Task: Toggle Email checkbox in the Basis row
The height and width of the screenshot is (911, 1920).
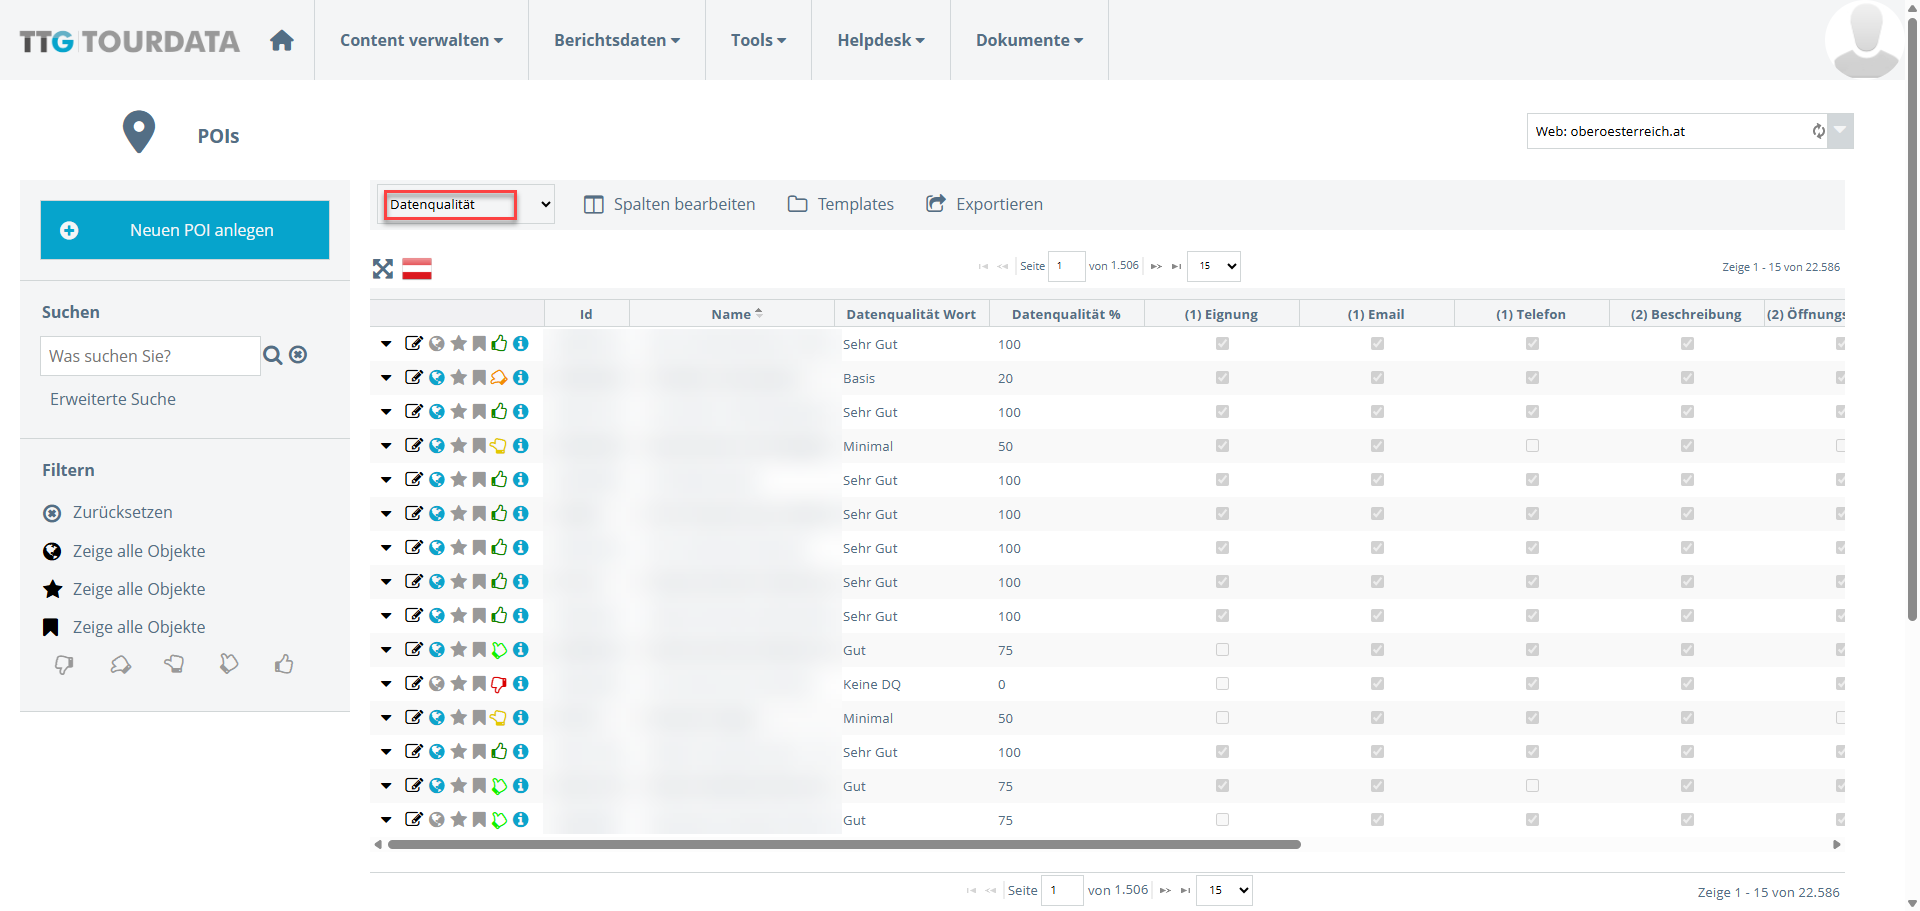Action: (1377, 378)
